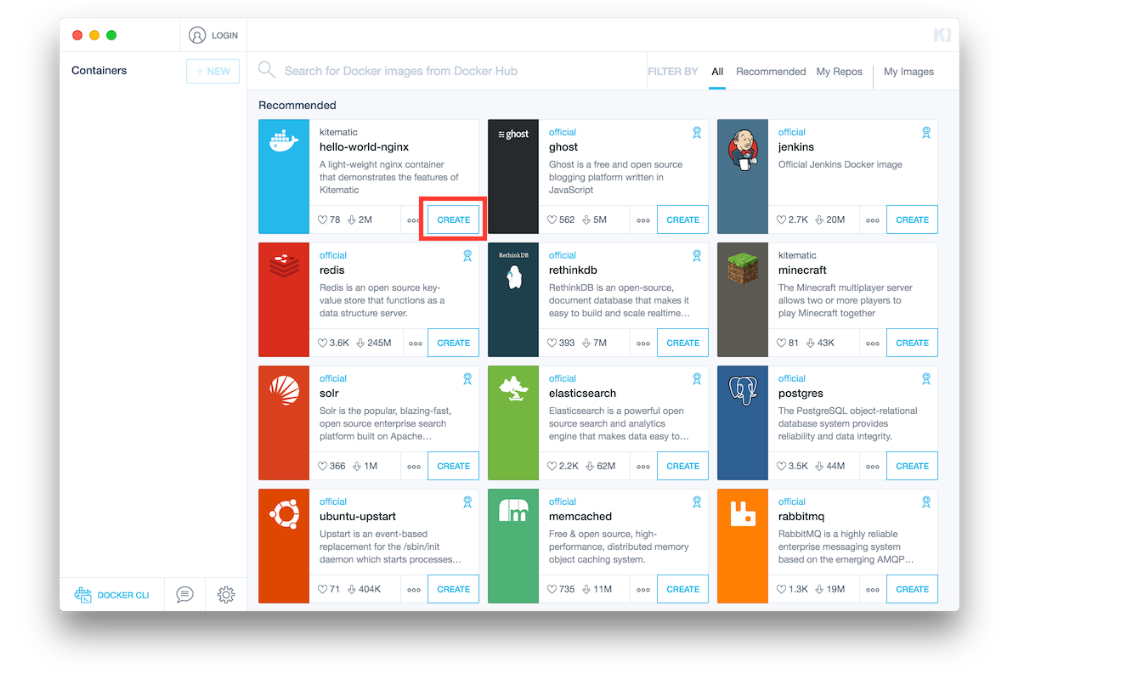Create the memcached container
The width and height of the screenshot is (1128, 677).
(x=683, y=589)
